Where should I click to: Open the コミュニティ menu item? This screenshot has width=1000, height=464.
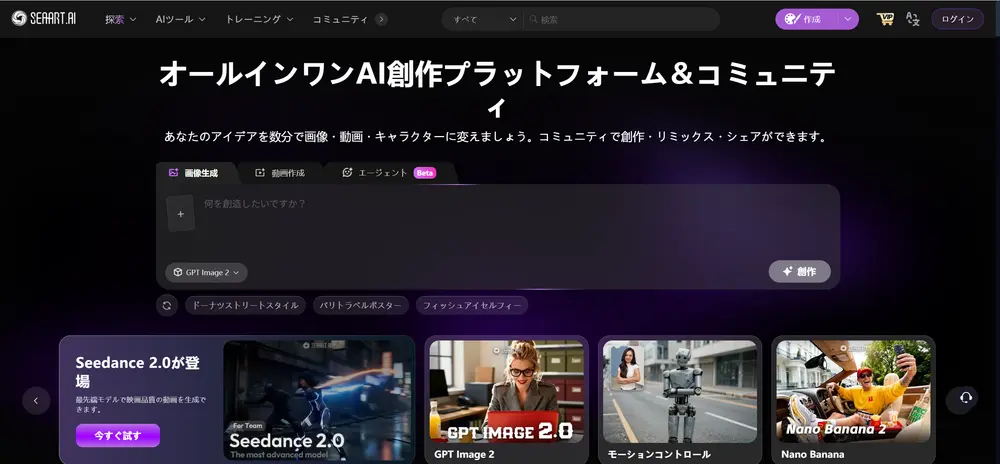[x=340, y=19]
